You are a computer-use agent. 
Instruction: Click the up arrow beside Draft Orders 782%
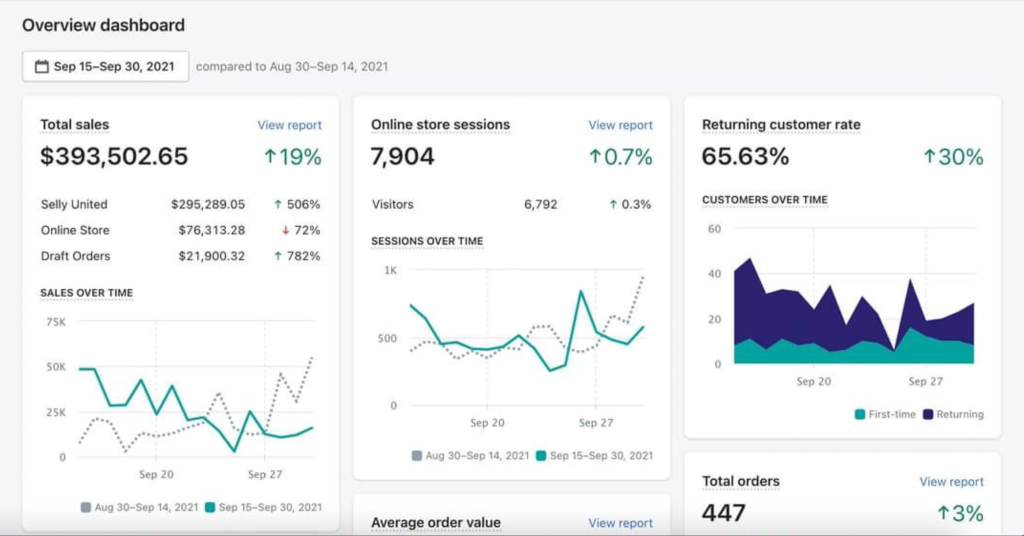tap(278, 257)
